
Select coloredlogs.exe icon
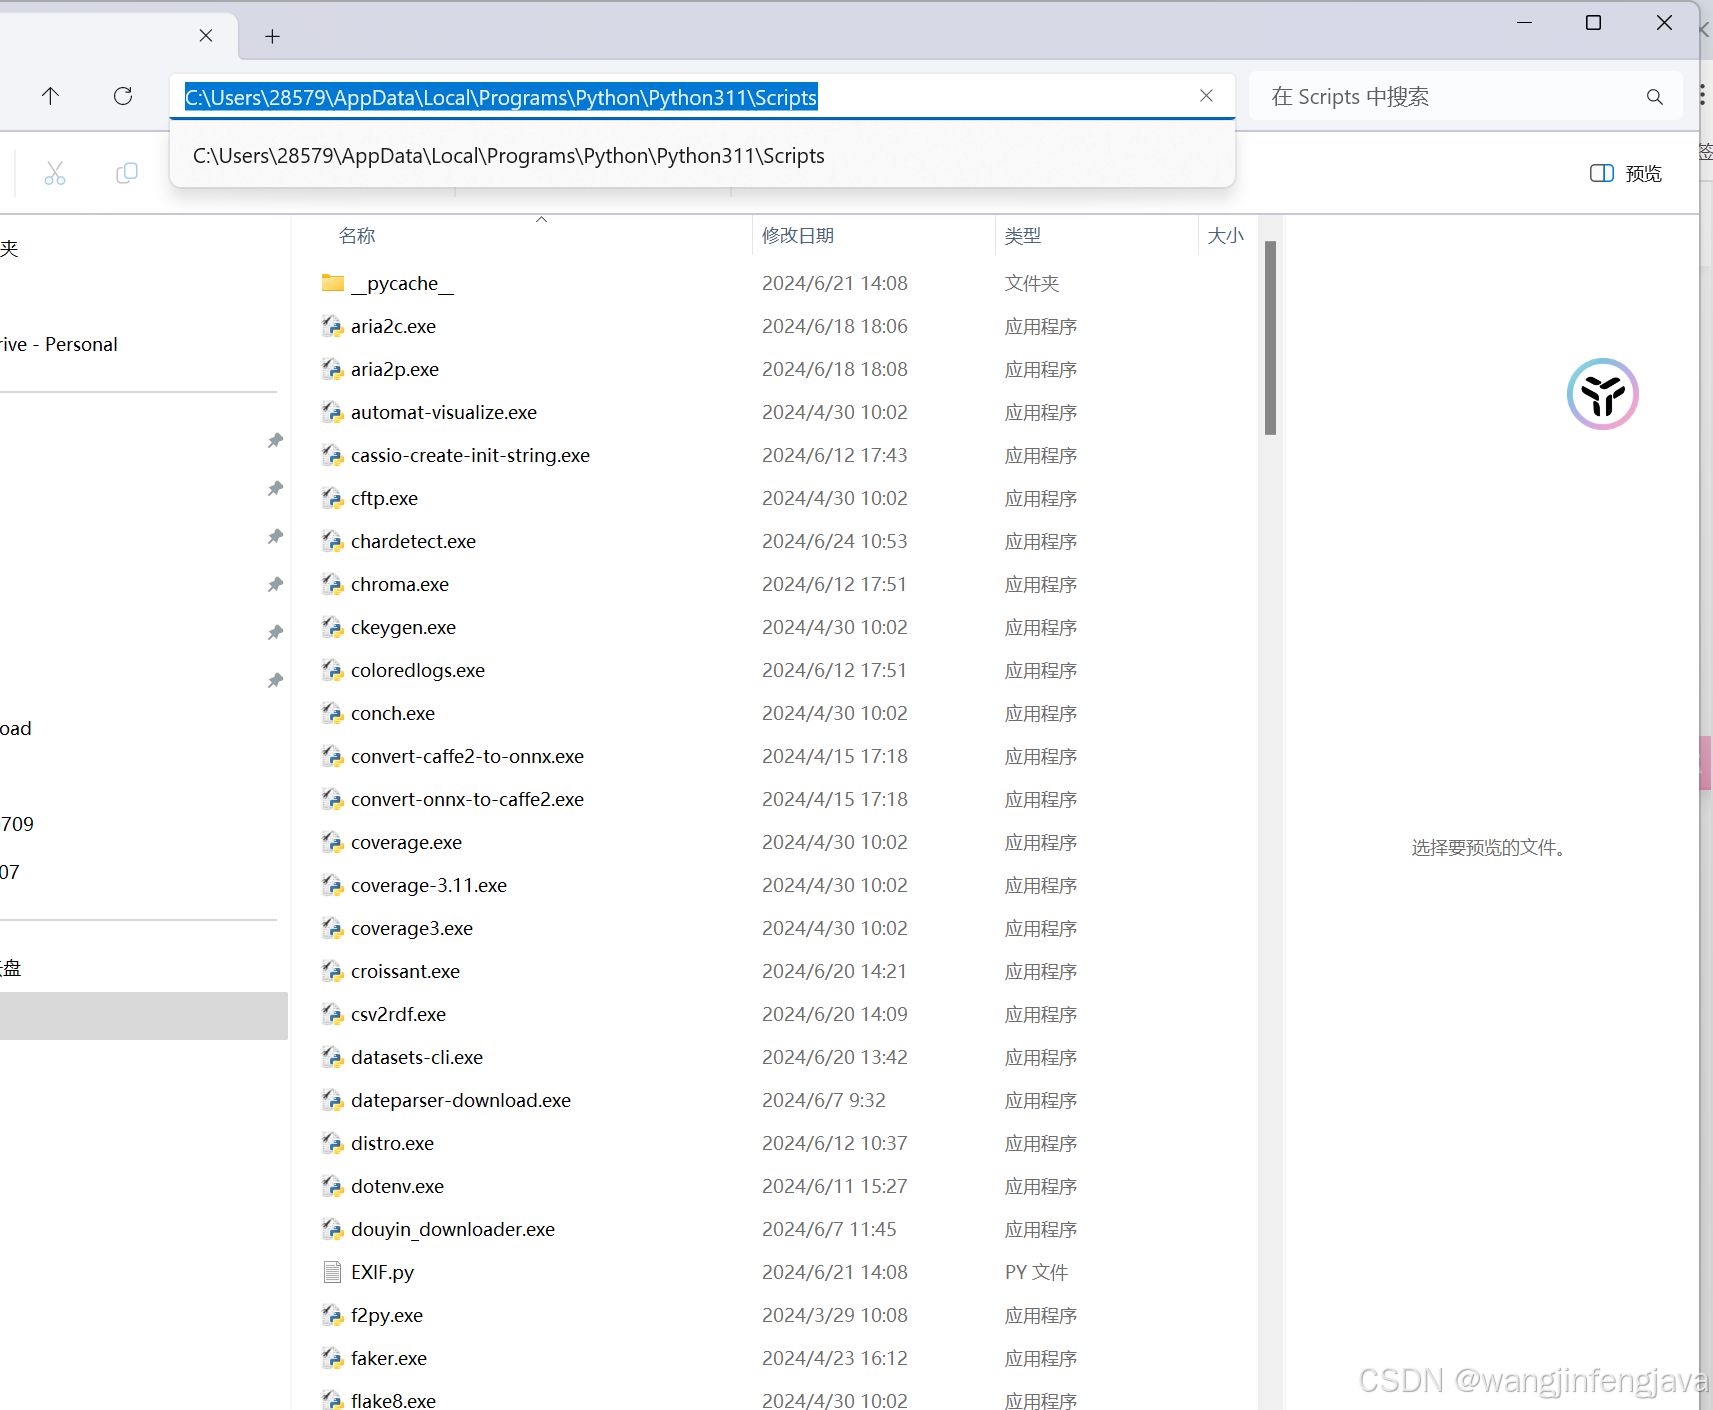pos(333,670)
